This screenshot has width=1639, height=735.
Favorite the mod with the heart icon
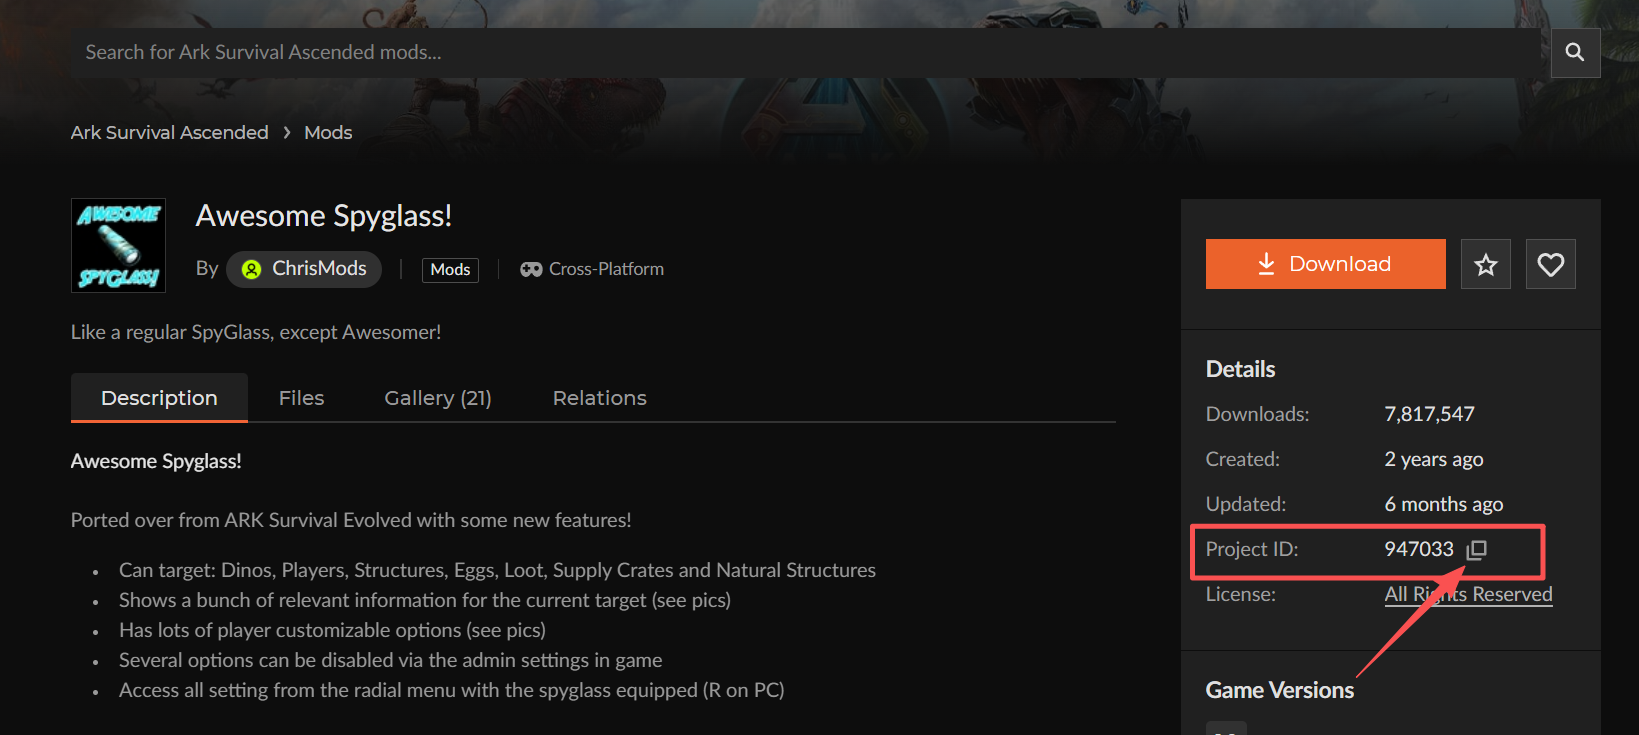(x=1550, y=264)
